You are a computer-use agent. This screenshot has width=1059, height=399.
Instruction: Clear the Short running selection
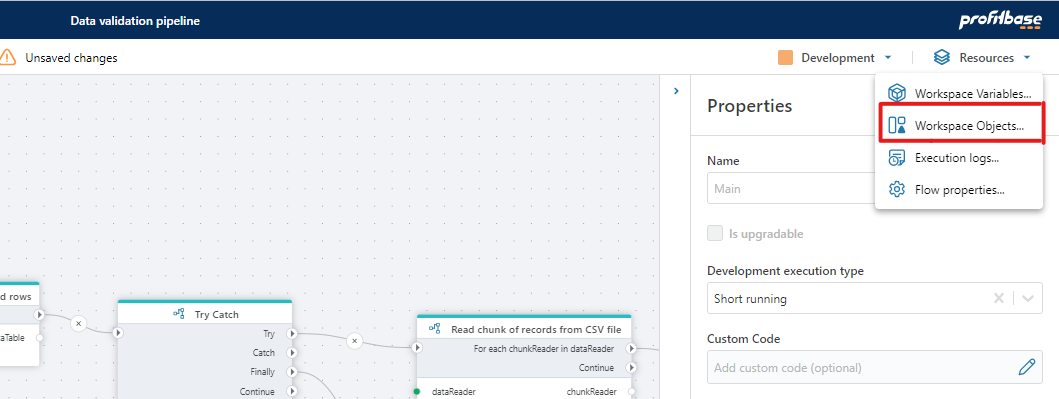(x=999, y=298)
